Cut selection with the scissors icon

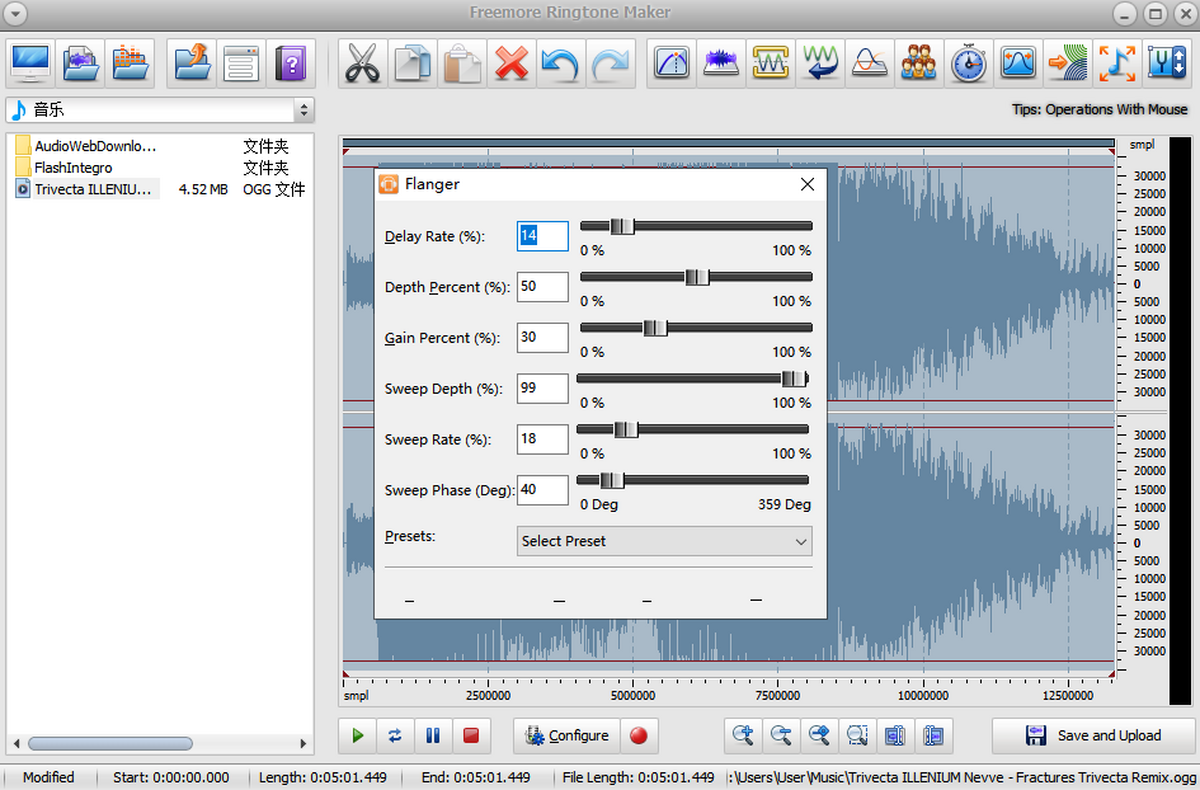pos(362,63)
